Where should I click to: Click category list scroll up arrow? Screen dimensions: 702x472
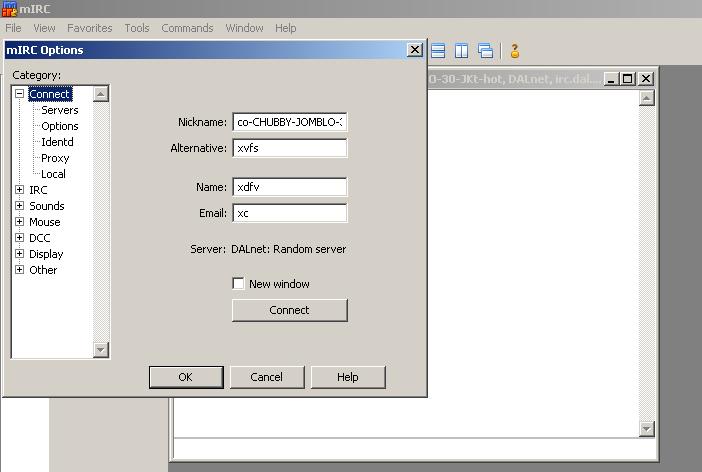coord(101,94)
